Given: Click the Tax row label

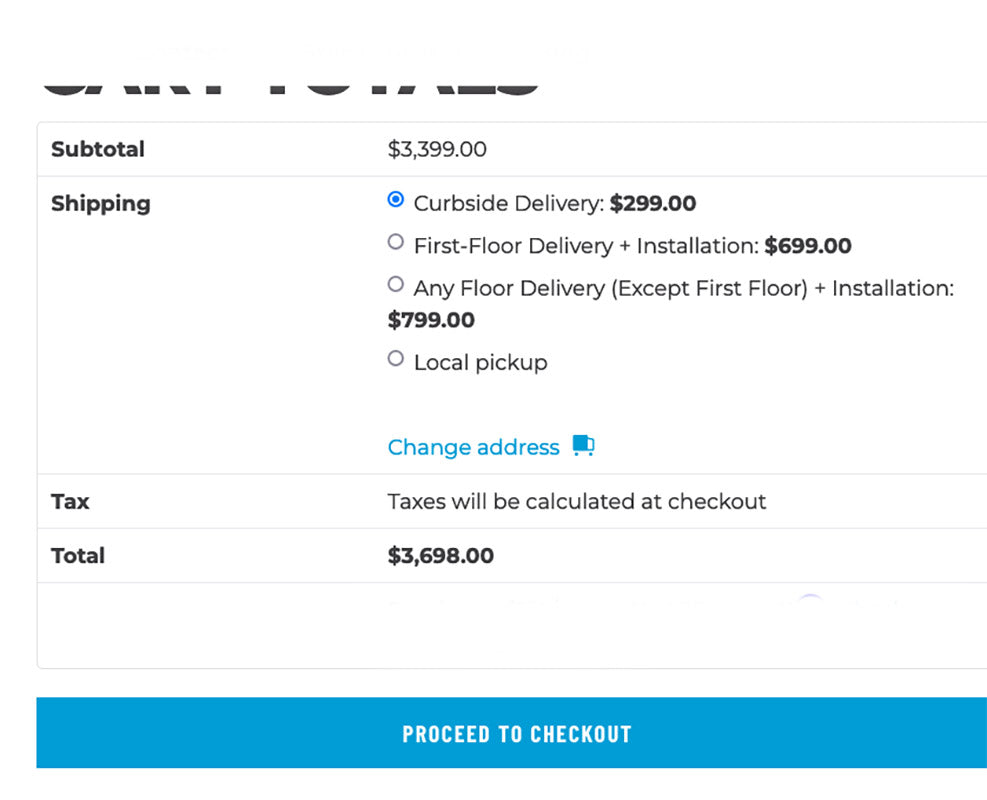Looking at the screenshot, I should pyautogui.click(x=70, y=501).
